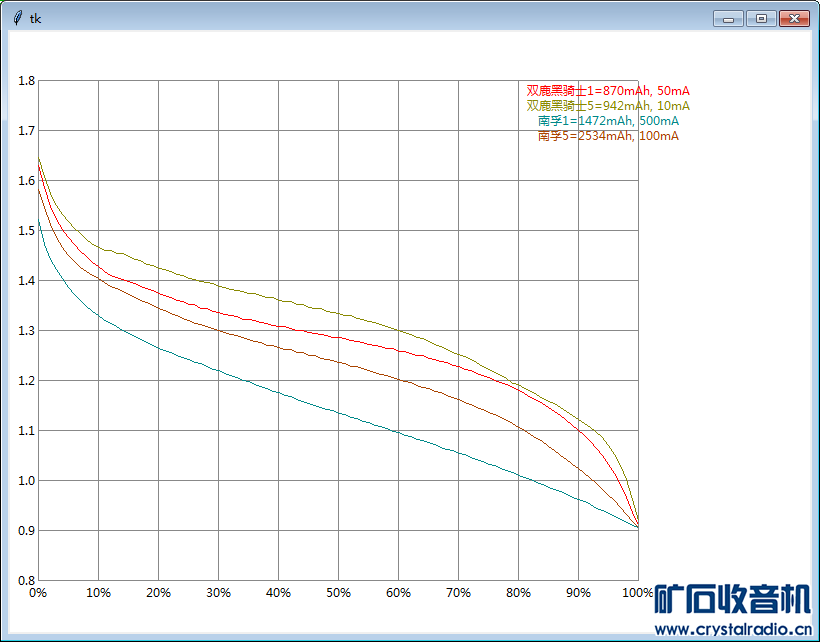Click the teal legend entry 南孚1=1472mAh, 500mA

tap(609, 121)
